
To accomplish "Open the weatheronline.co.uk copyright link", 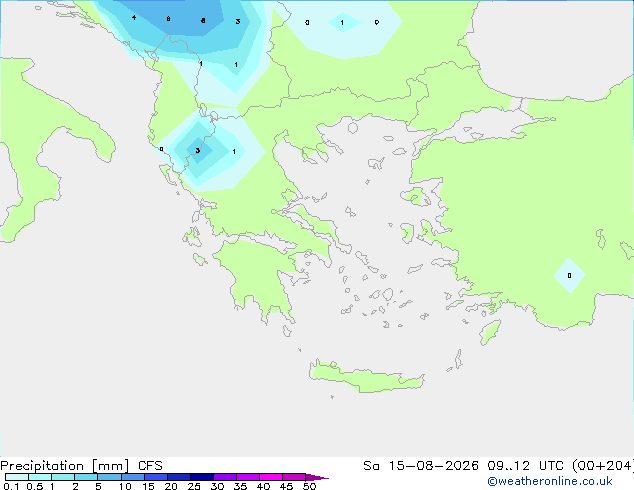I will 550,481.
